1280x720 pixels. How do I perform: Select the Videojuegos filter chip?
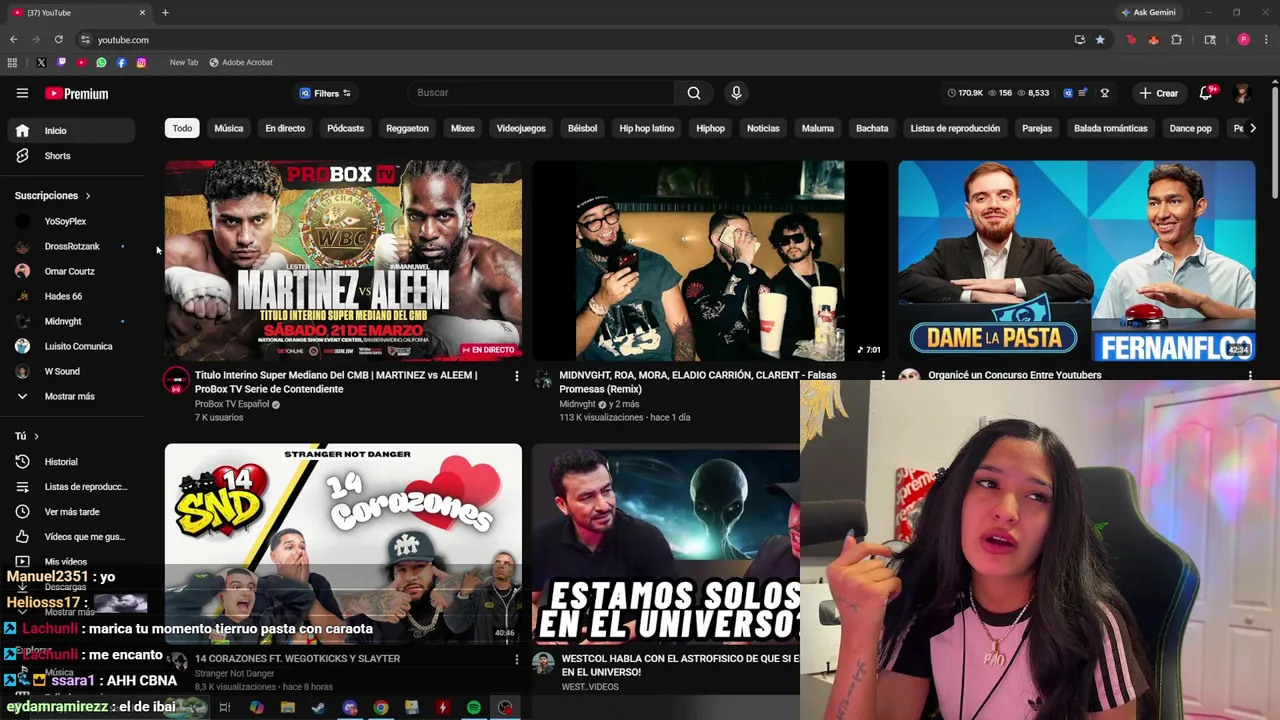pyautogui.click(x=521, y=128)
